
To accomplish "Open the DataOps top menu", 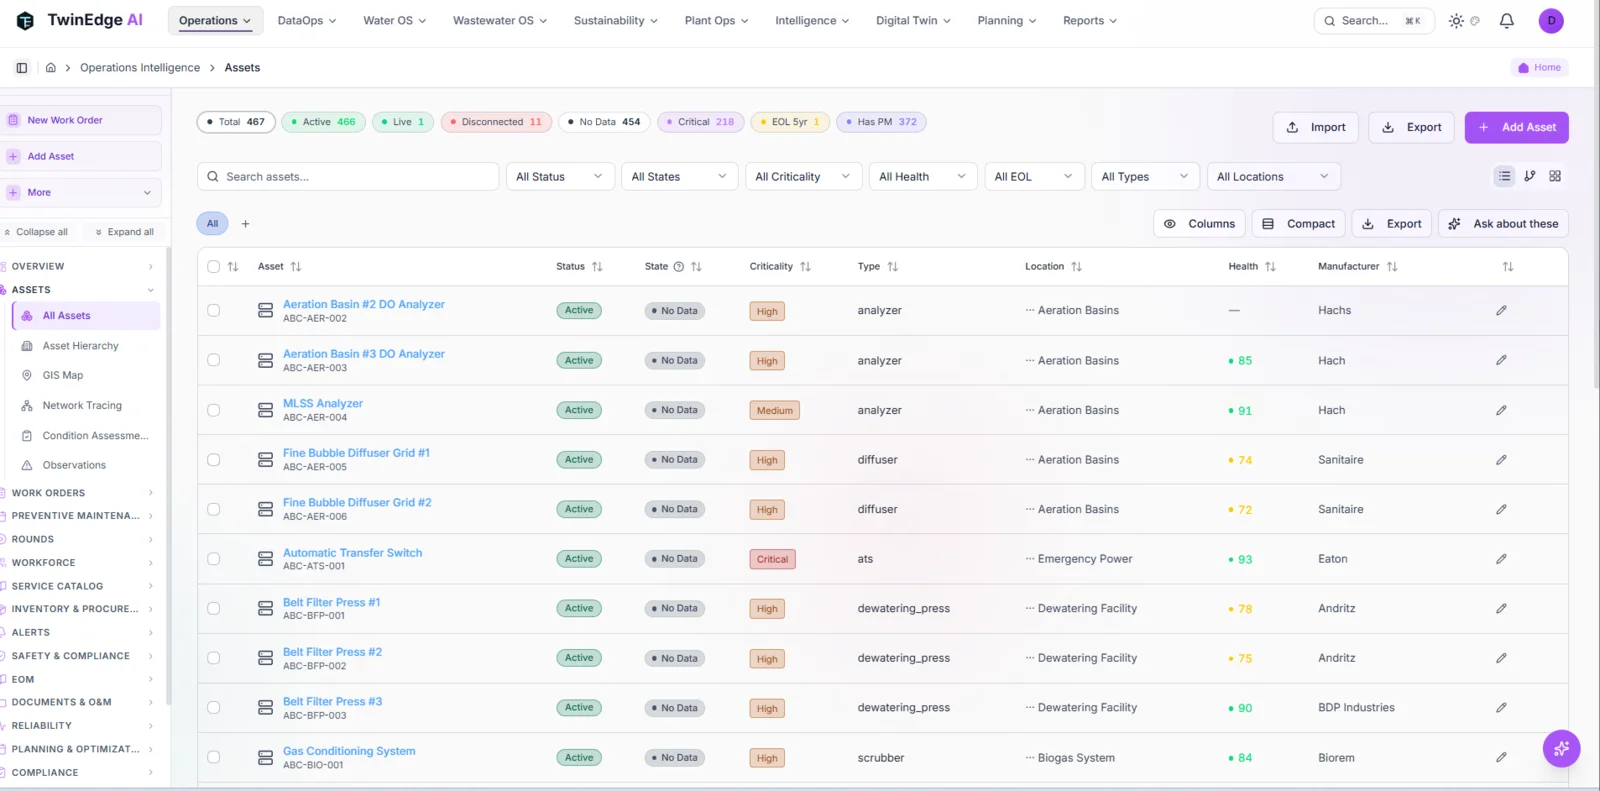I will [307, 20].
